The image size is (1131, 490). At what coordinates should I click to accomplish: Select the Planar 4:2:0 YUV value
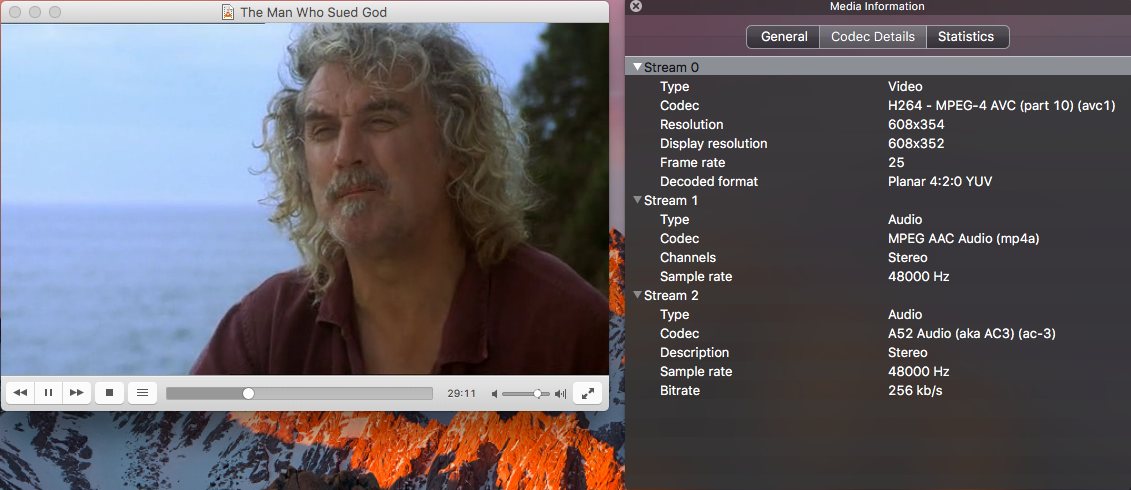click(x=940, y=182)
